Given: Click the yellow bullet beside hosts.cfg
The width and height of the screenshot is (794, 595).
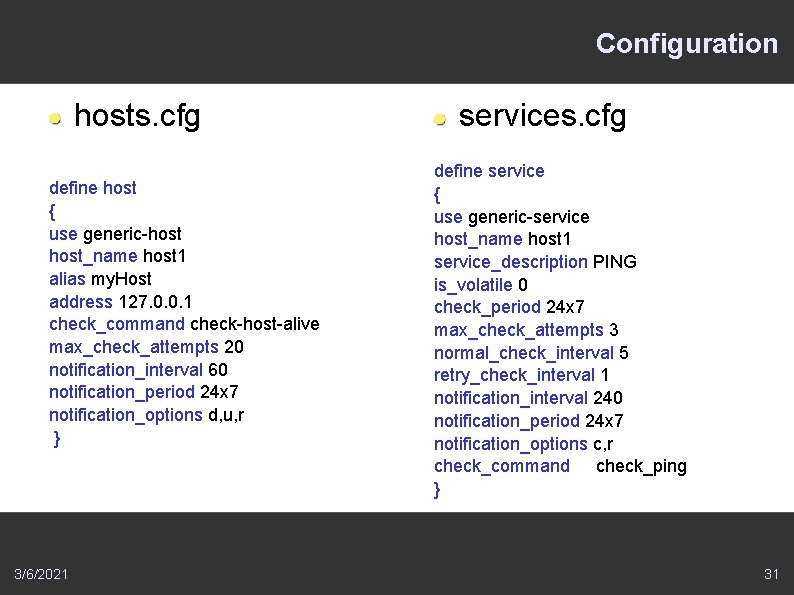Looking at the screenshot, I should 56,119.
